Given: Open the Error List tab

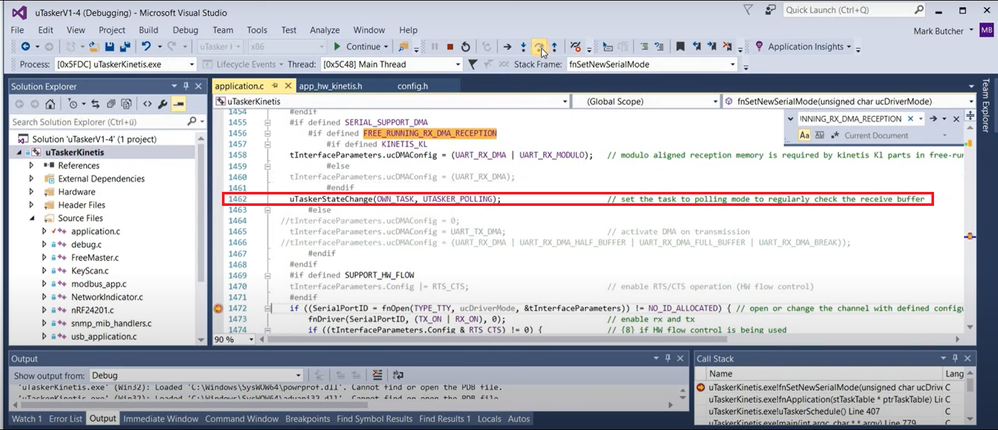Looking at the screenshot, I should pos(66,419).
